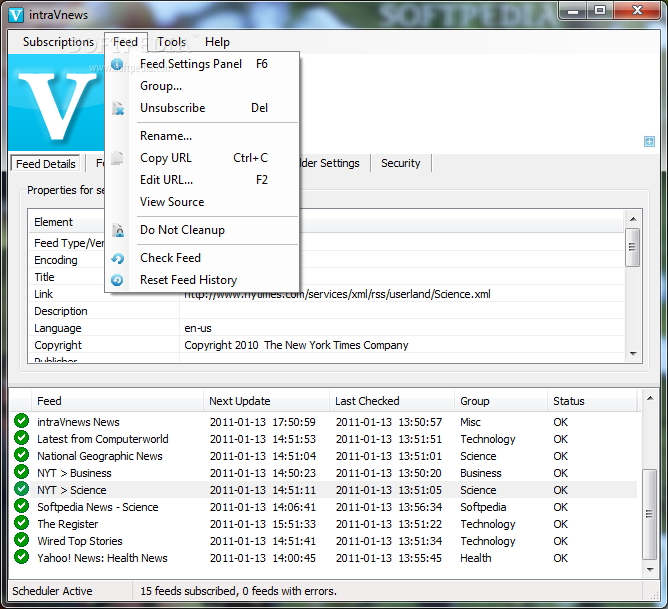Viewport: 668px width, 609px height.
Task: Click green check icon for The Register
Action: [x=21, y=523]
